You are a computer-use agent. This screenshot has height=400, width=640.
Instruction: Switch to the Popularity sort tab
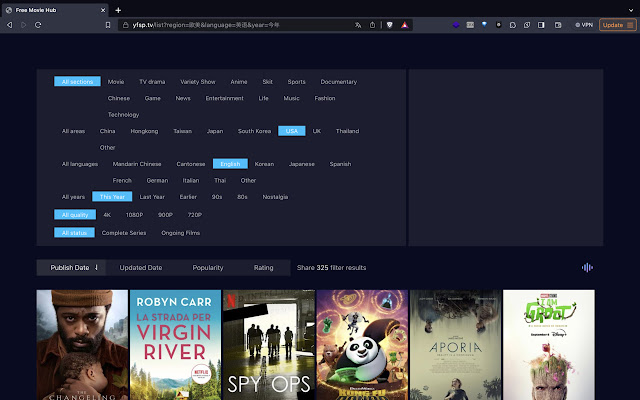(208, 268)
